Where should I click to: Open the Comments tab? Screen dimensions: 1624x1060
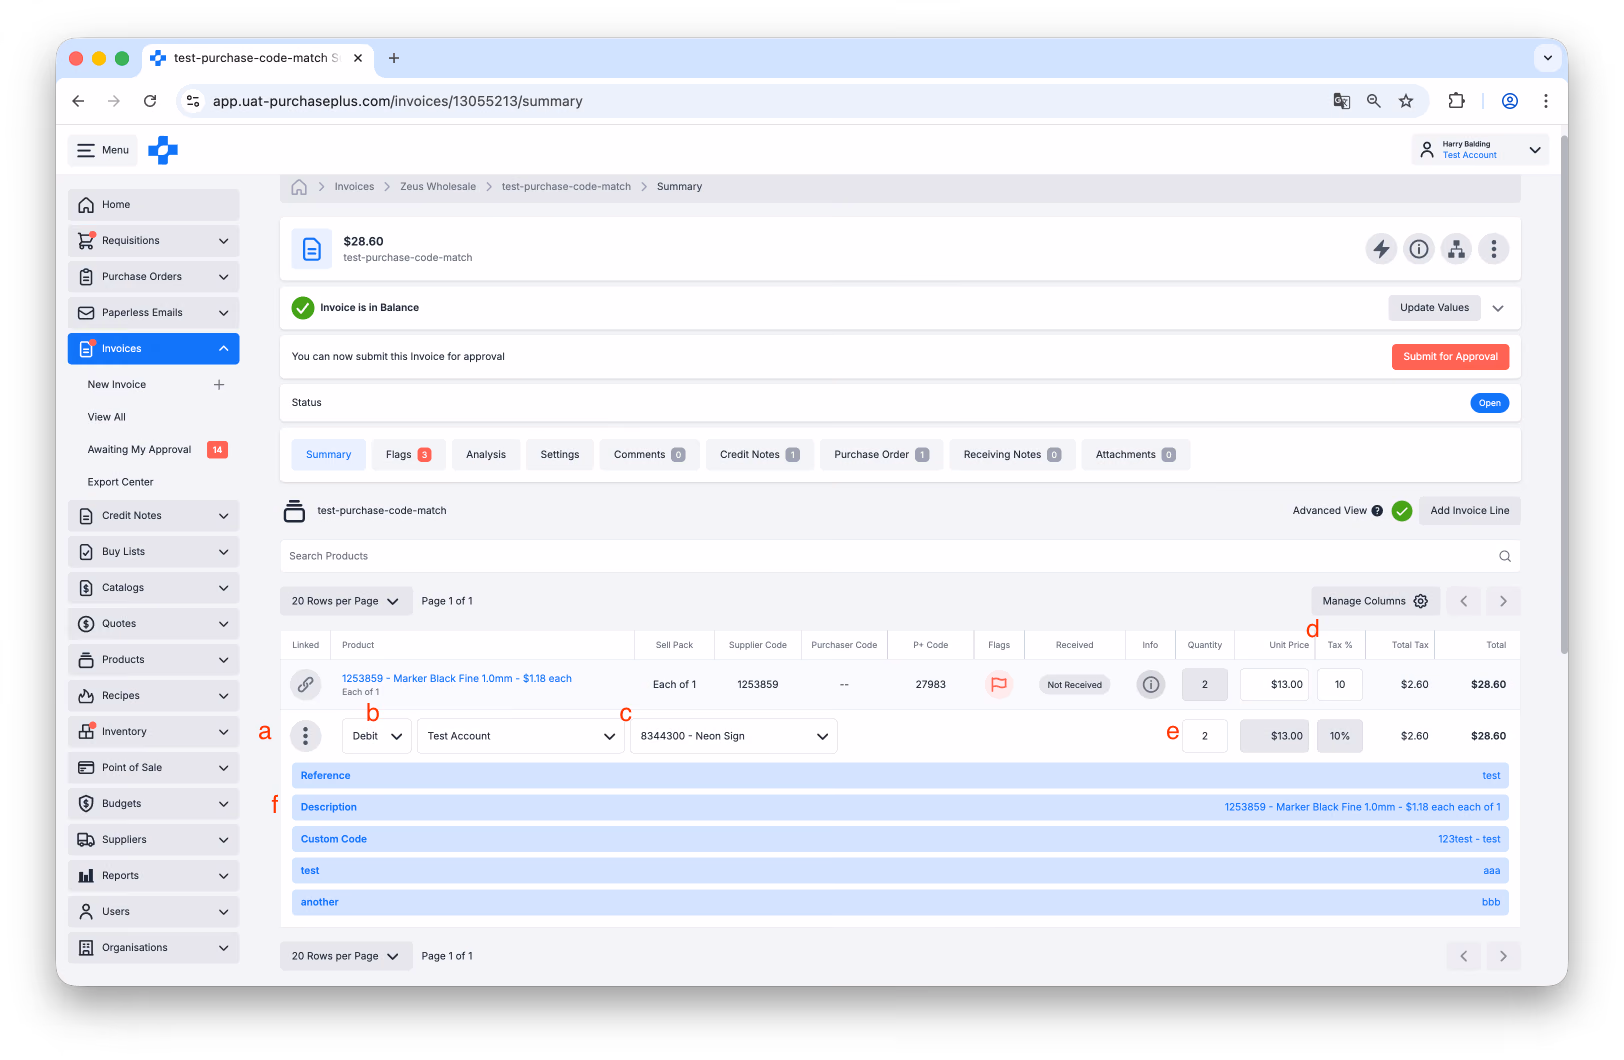pos(649,455)
